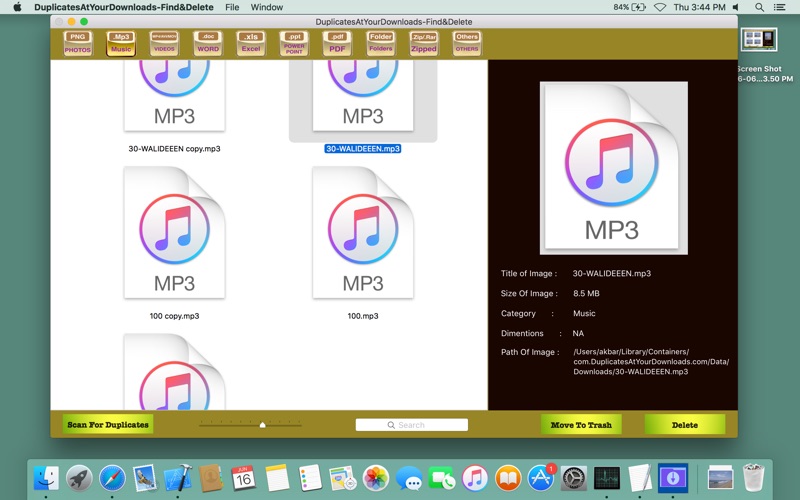Open App Store from the Dock

[x=541, y=479]
